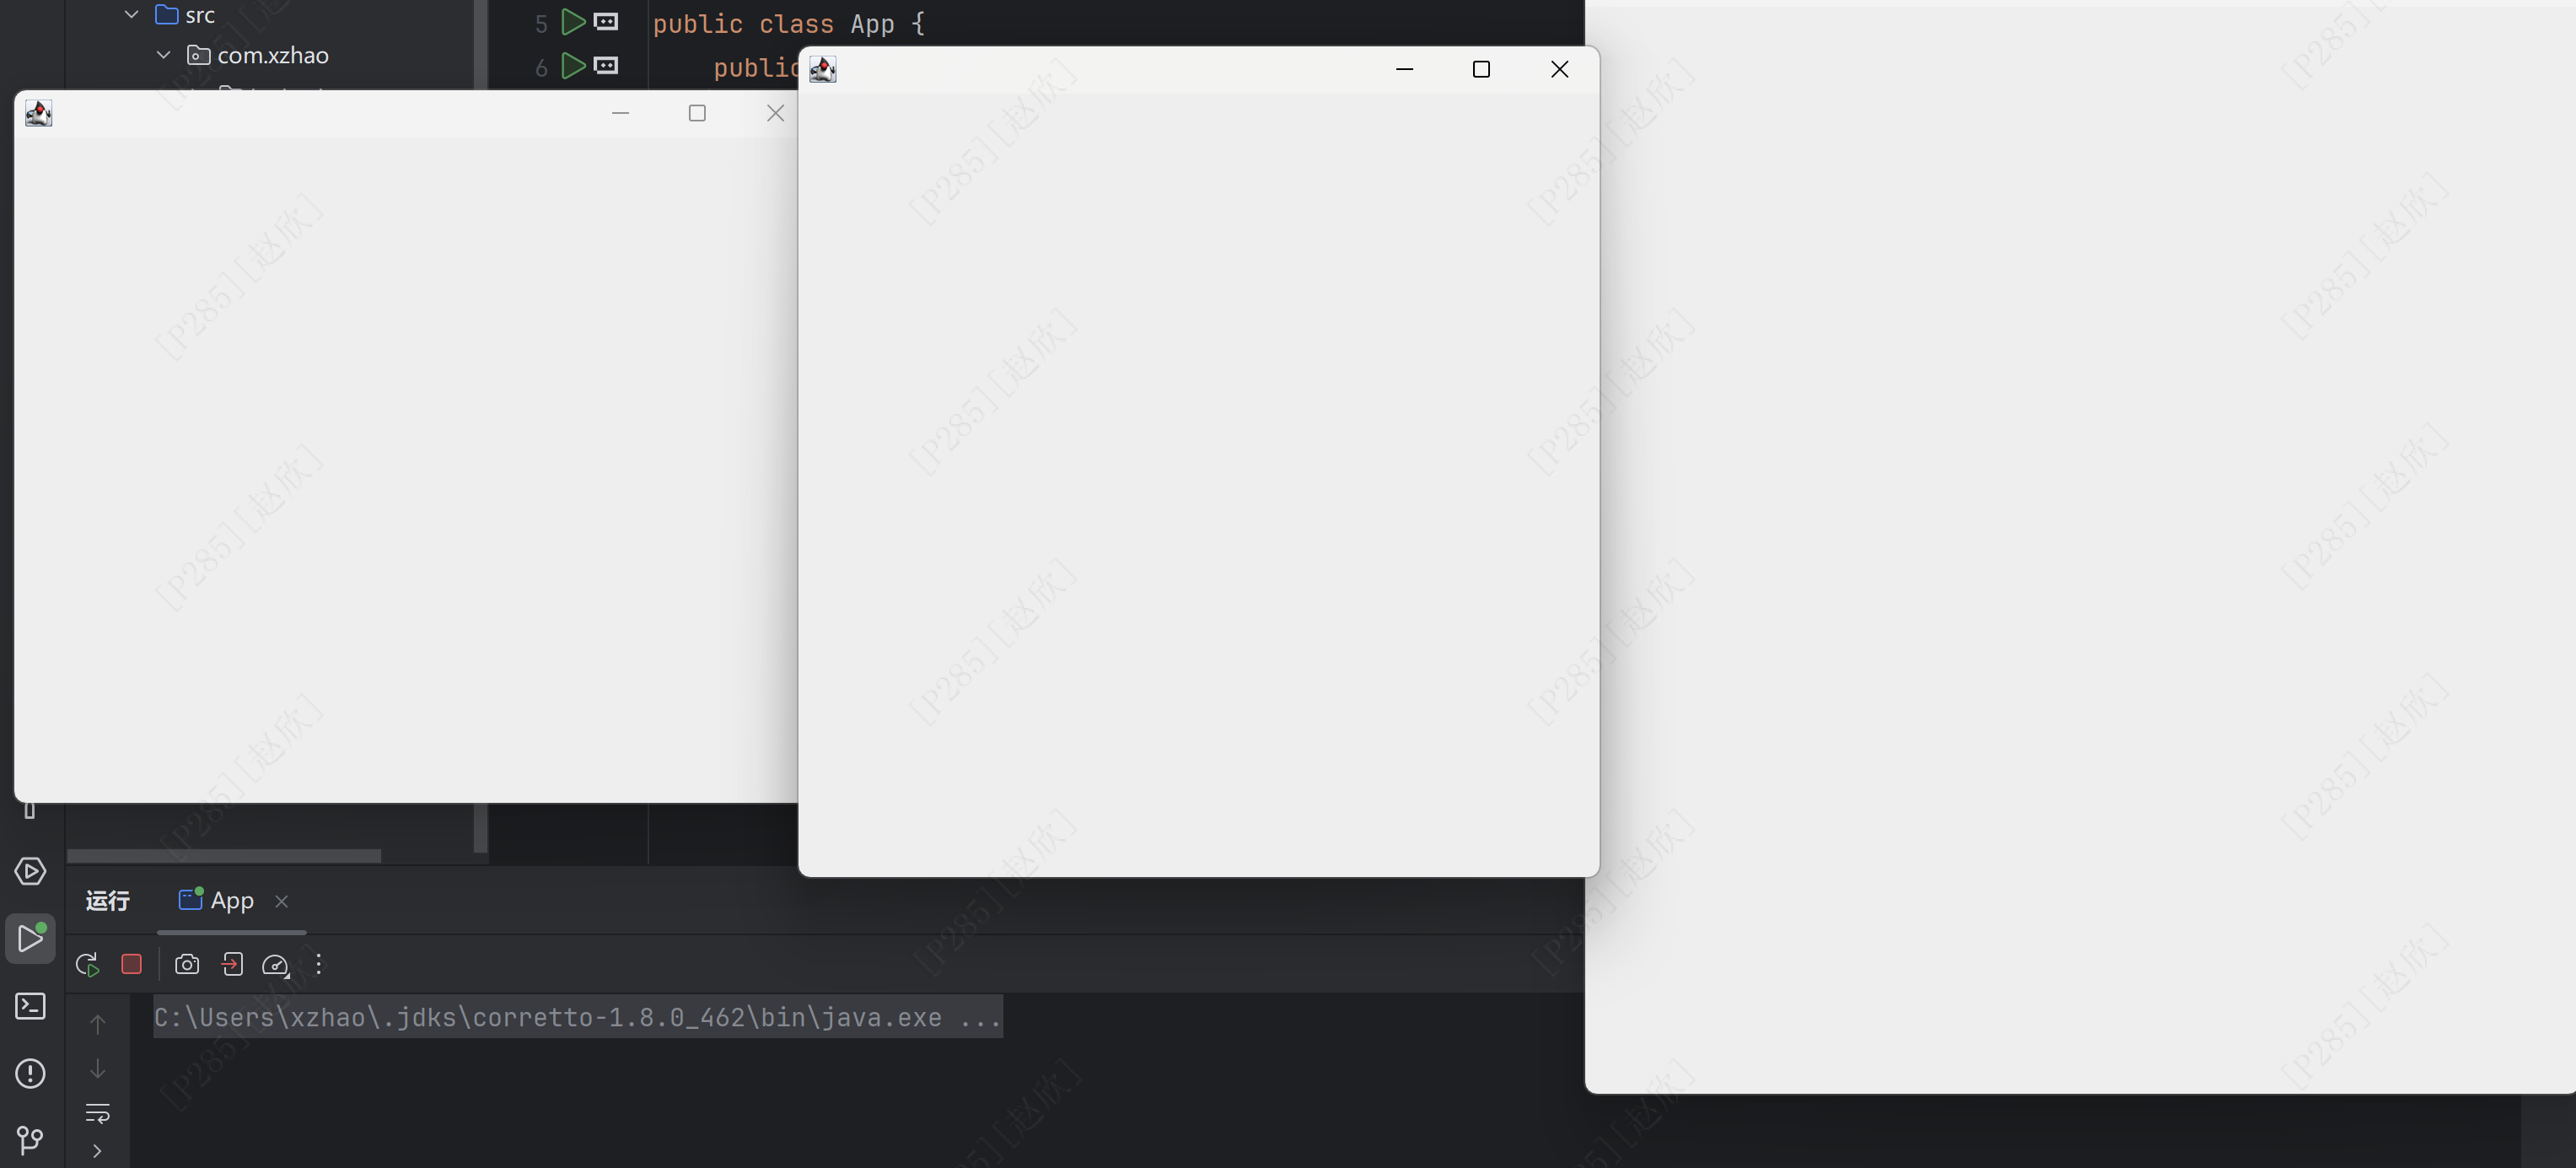Click the run gutter arrow on line 5
Image resolution: width=2576 pixels, height=1168 pixels.
[x=573, y=22]
